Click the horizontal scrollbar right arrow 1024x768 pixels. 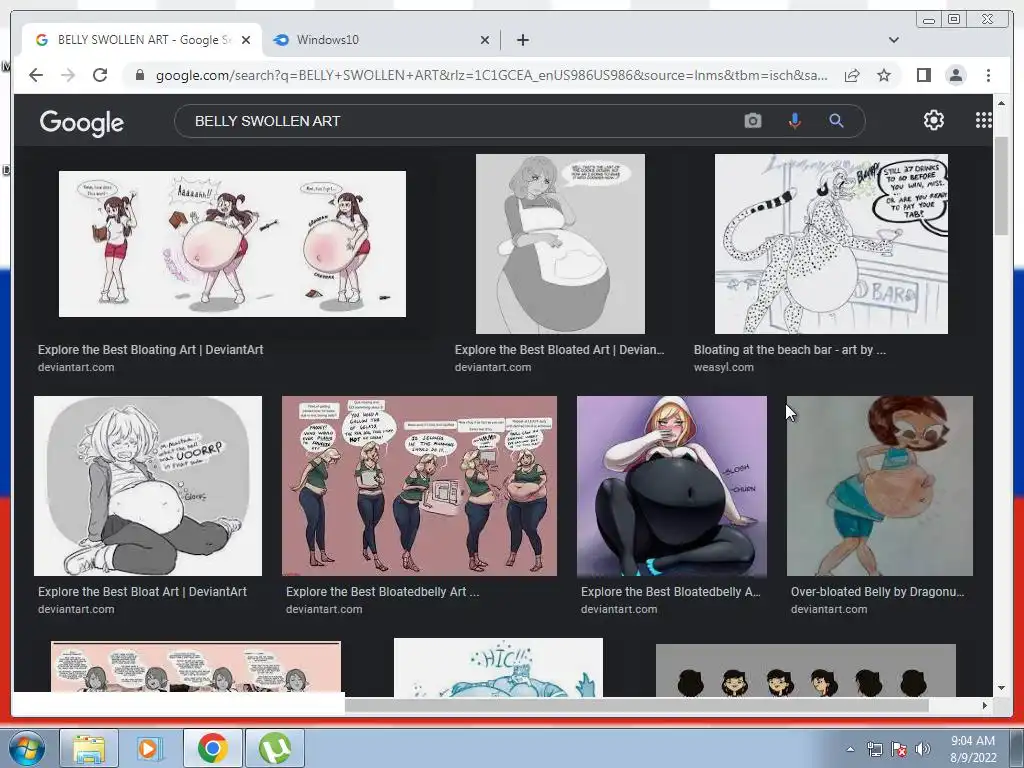985,705
